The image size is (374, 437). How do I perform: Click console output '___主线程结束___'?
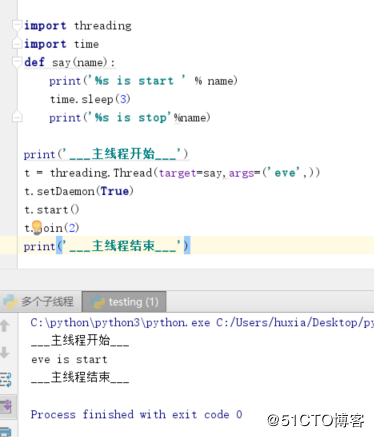(x=80, y=378)
